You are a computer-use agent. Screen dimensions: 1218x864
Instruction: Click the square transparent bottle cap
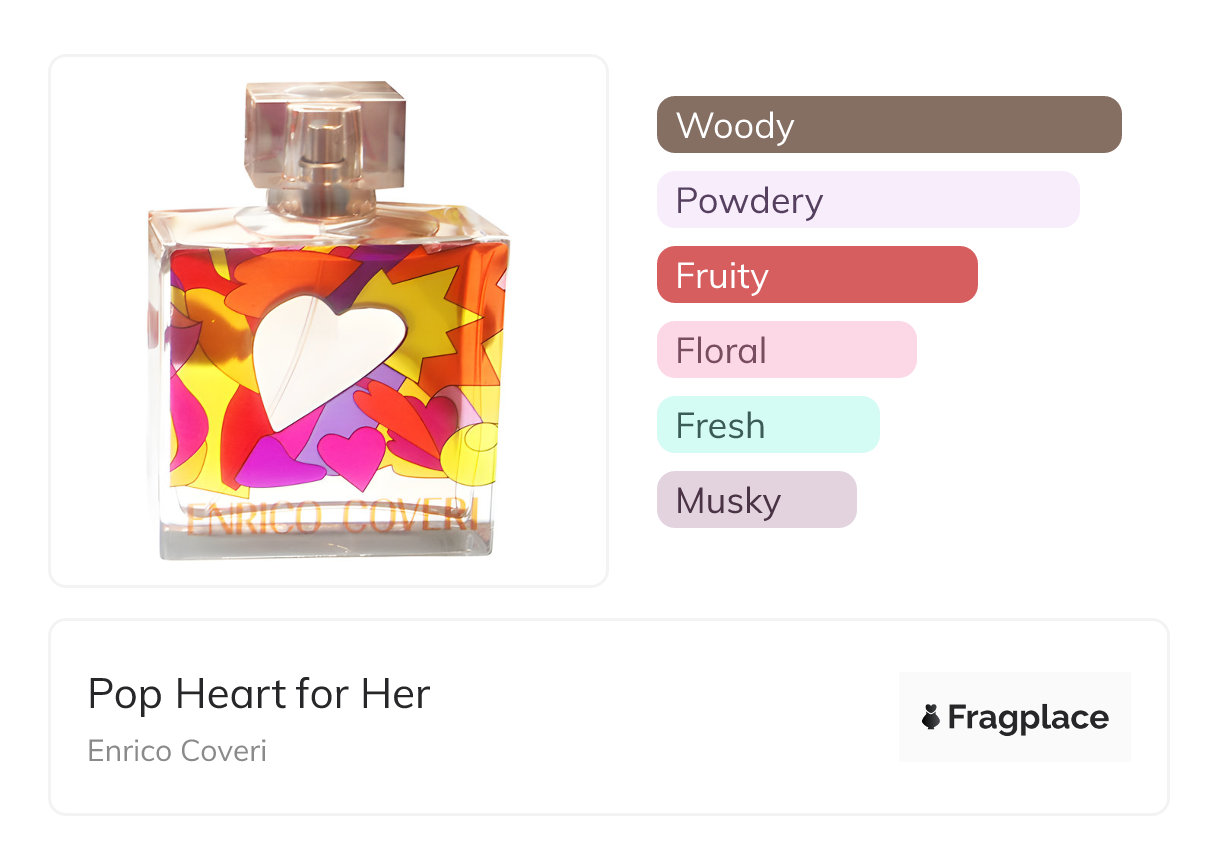(326, 135)
